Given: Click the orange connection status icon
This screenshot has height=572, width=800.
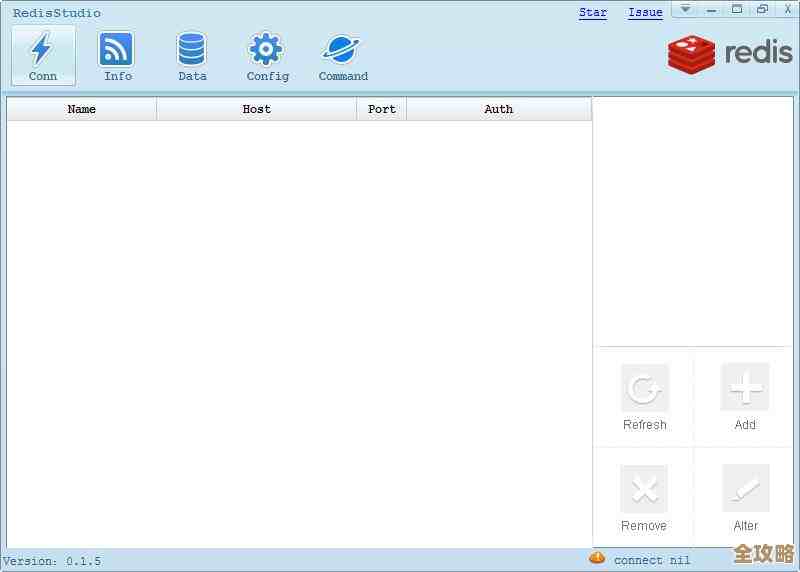Looking at the screenshot, I should (x=597, y=558).
